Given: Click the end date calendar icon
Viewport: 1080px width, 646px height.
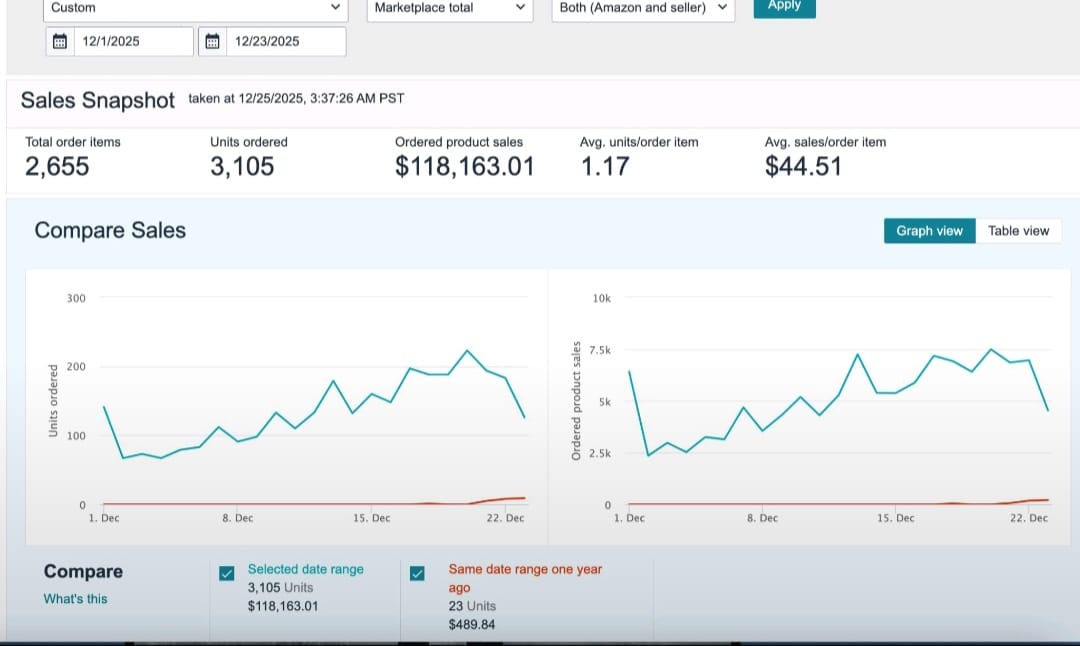Looking at the screenshot, I should coord(212,42).
